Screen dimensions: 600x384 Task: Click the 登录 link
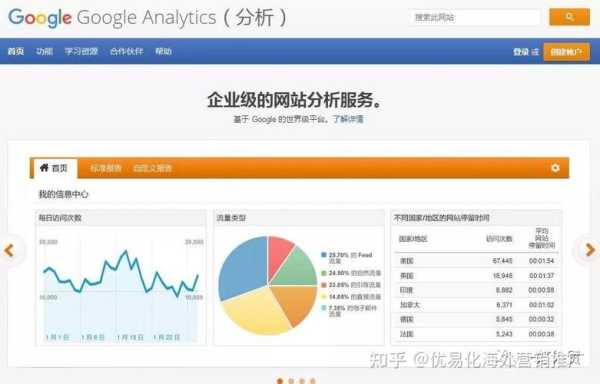521,52
